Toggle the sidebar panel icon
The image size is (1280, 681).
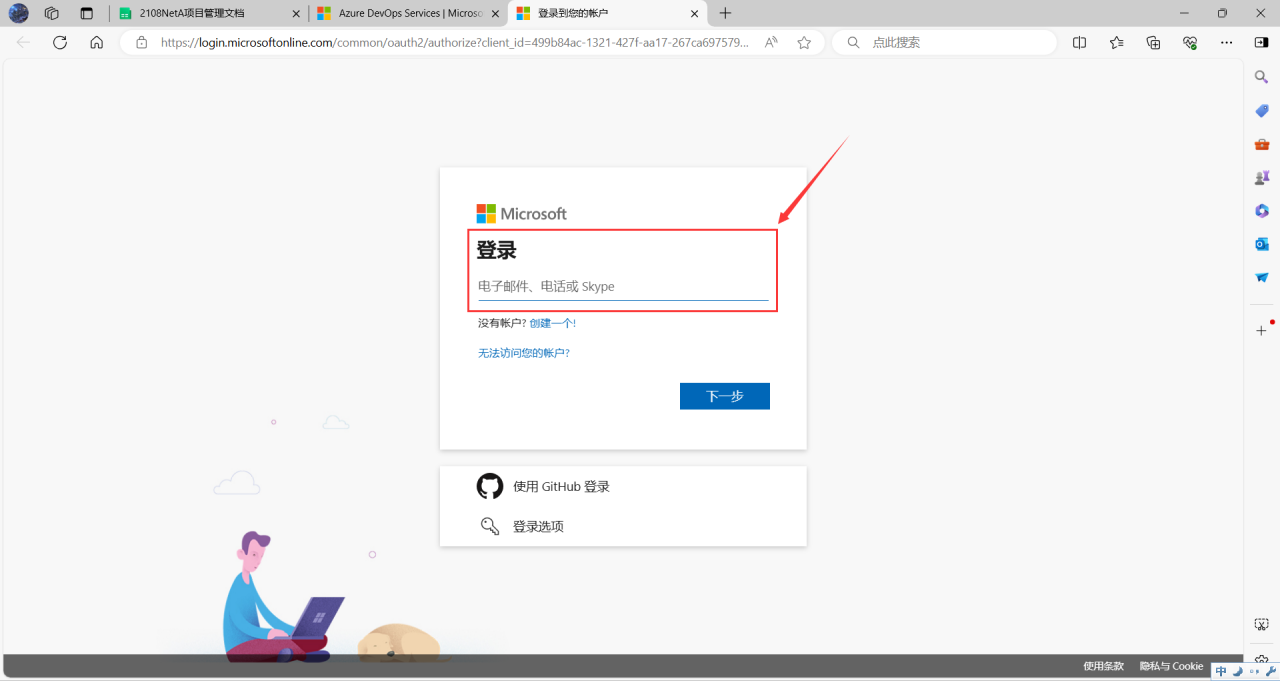1261,42
